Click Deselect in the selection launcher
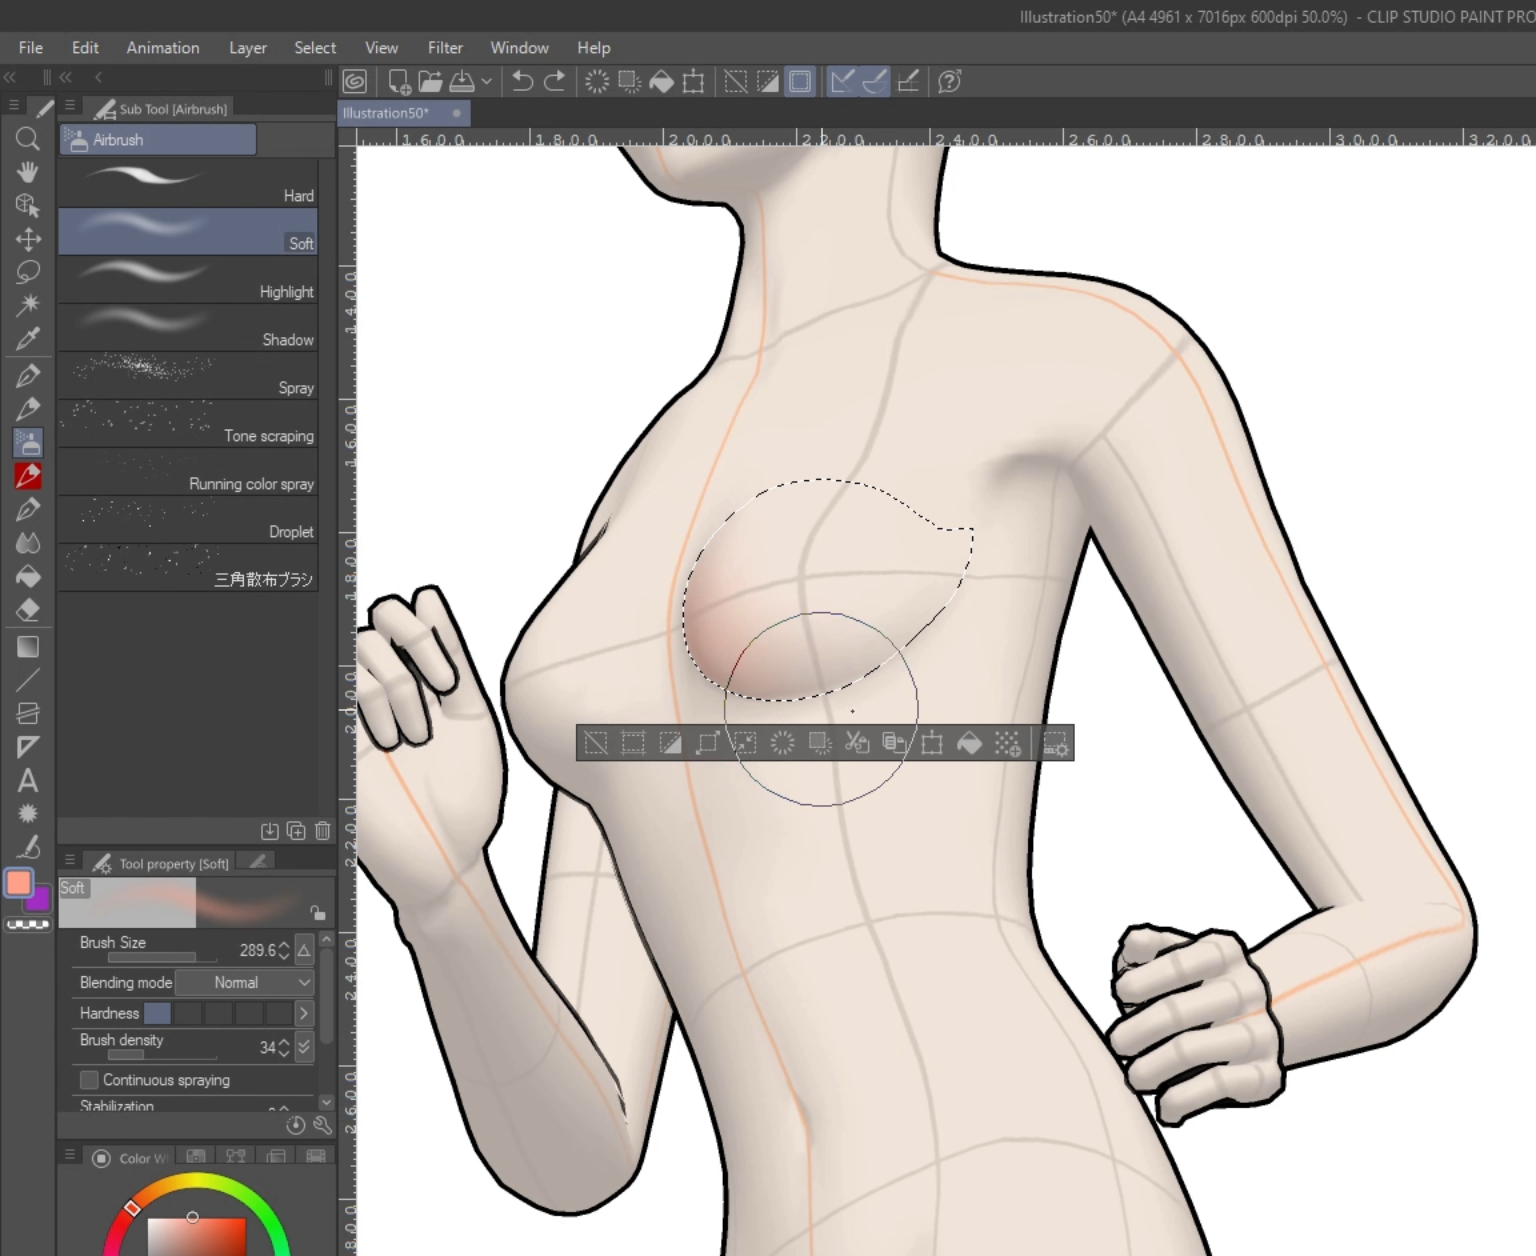The height and width of the screenshot is (1256, 1536). [x=596, y=743]
